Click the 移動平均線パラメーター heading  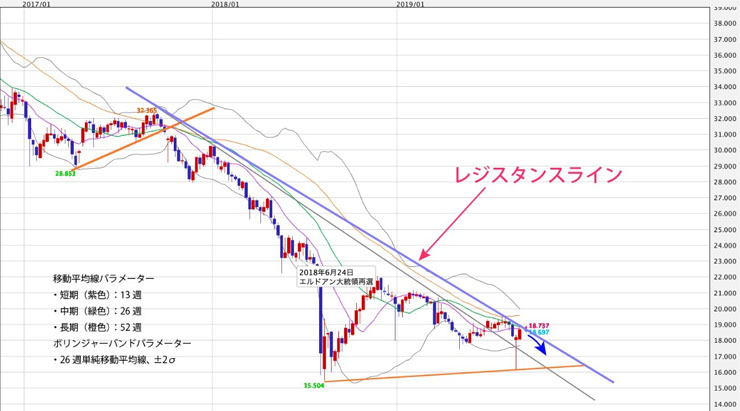(x=103, y=279)
